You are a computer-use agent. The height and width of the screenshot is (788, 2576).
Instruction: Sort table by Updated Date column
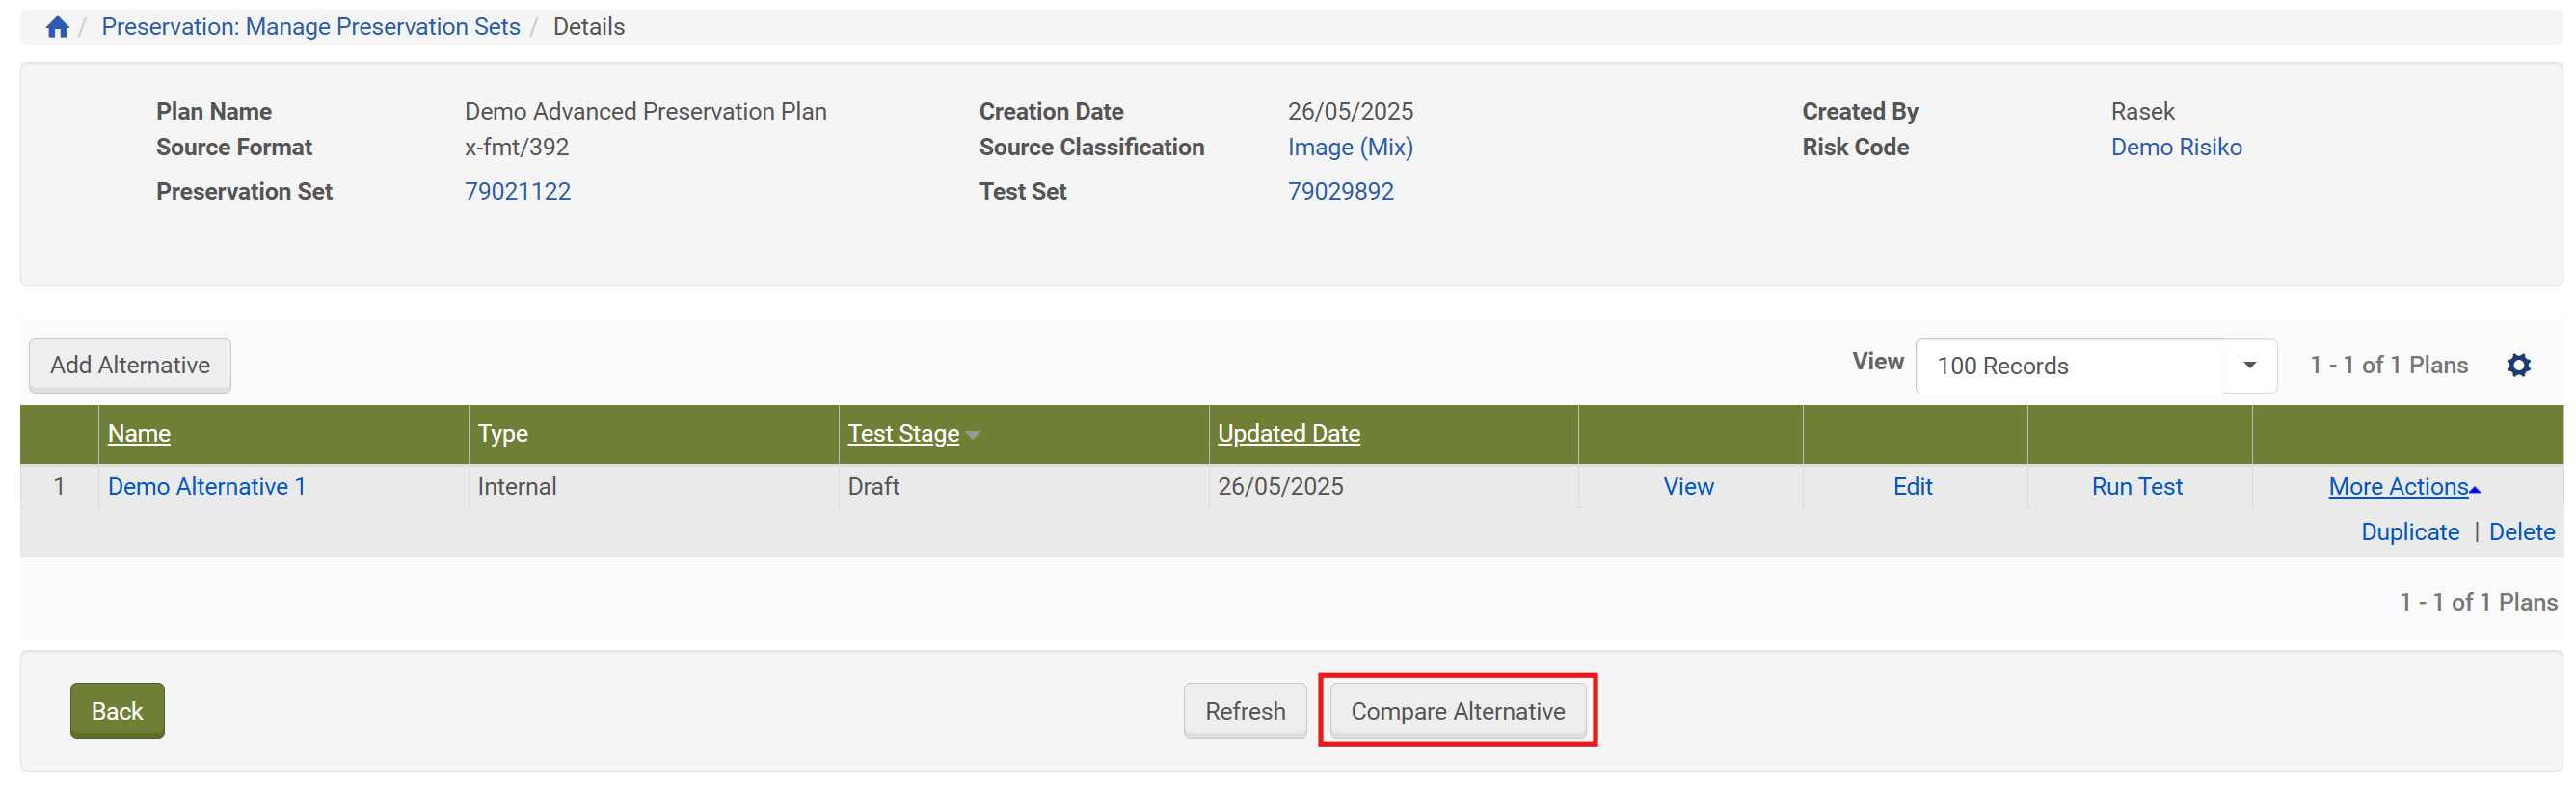point(1288,434)
